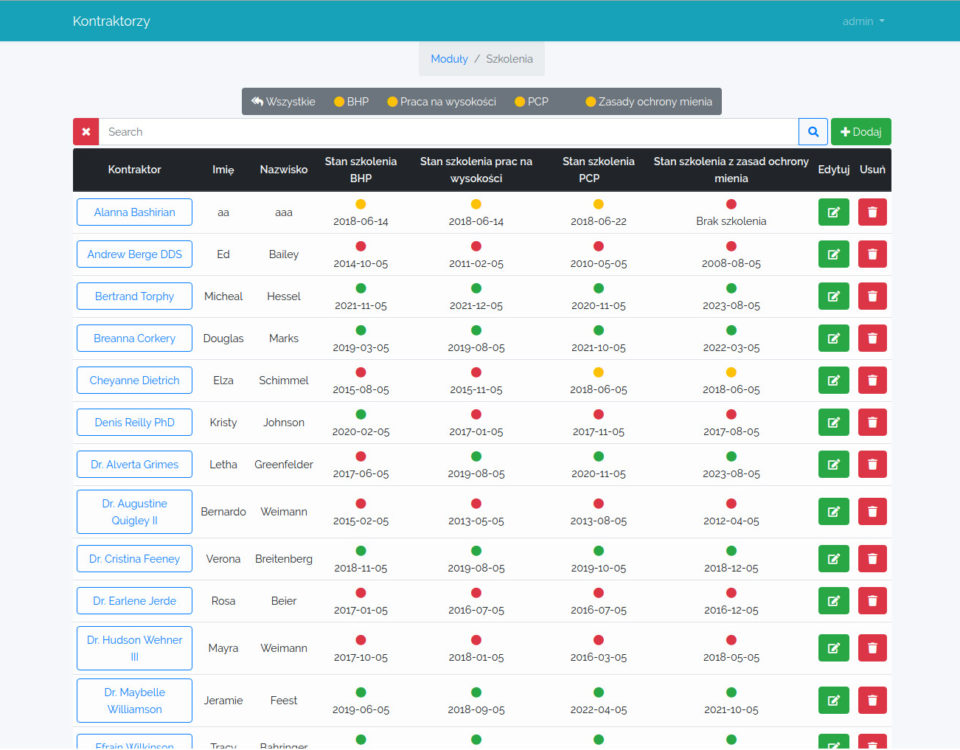The width and height of the screenshot is (960, 750).
Task: Filter by Zasady ochrony mienia tab
Action: pos(648,102)
